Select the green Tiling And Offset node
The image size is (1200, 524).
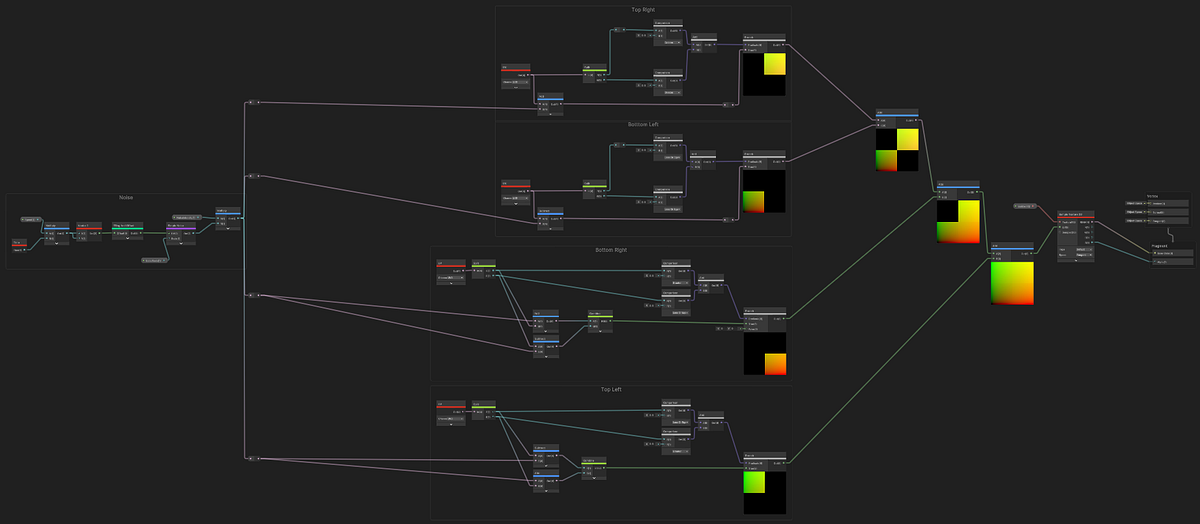(x=128, y=231)
